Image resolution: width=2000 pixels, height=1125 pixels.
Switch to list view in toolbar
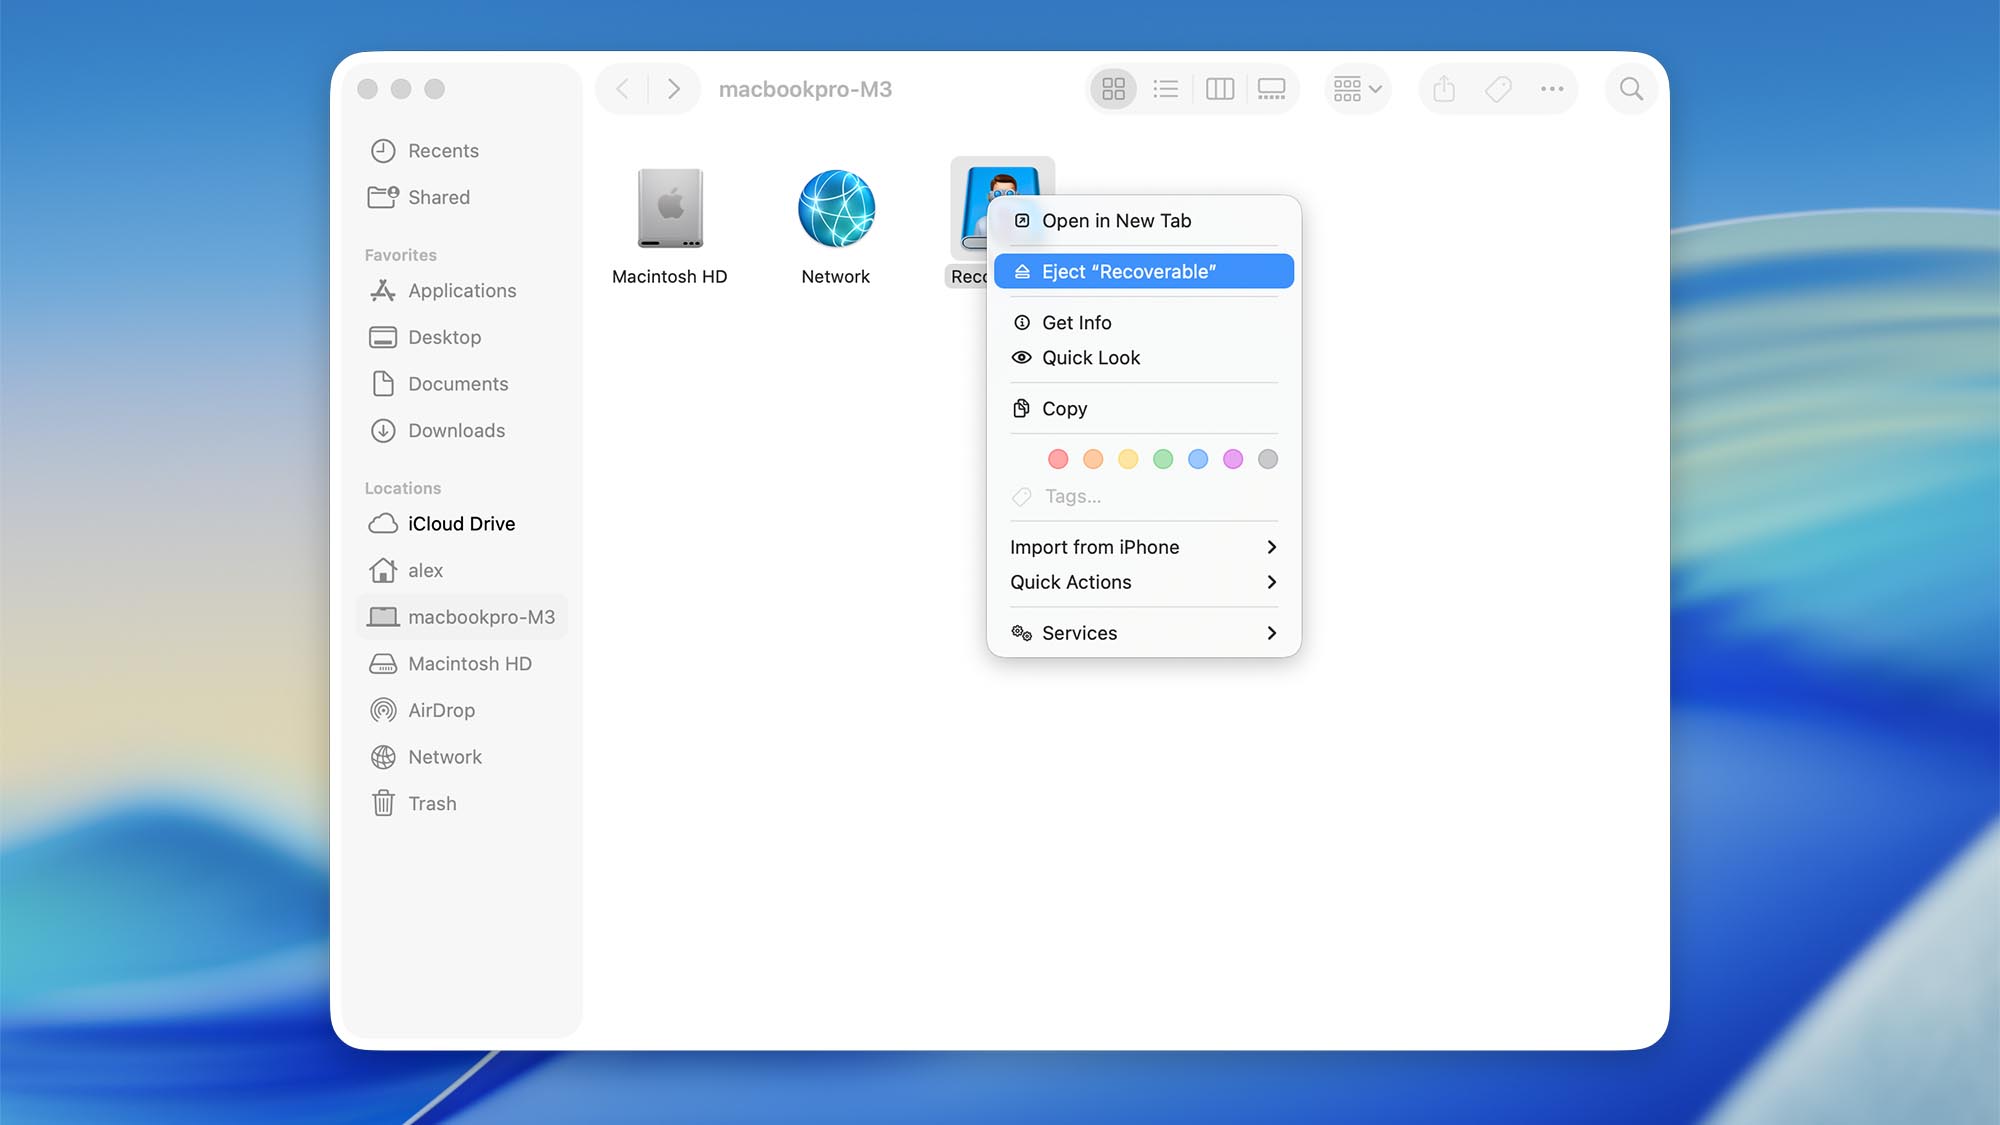[1165, 90]
